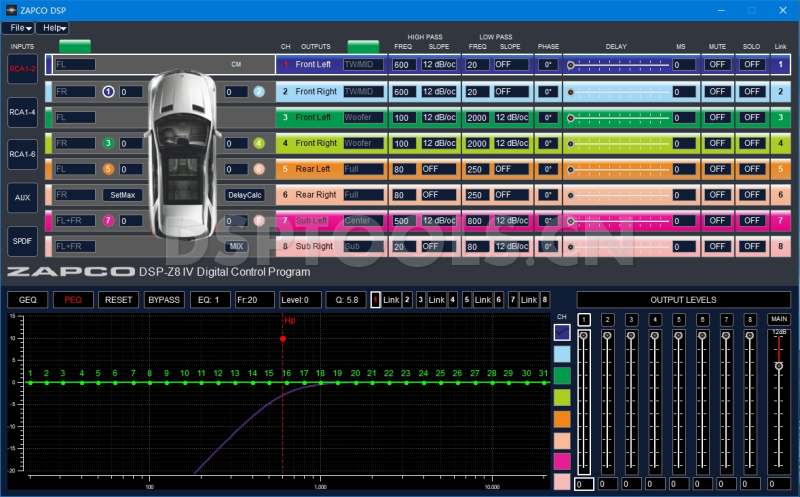The height and width of the screenshot is (497, 800).
Task: Click speaker position circle number 2
Action: [259, 92]
